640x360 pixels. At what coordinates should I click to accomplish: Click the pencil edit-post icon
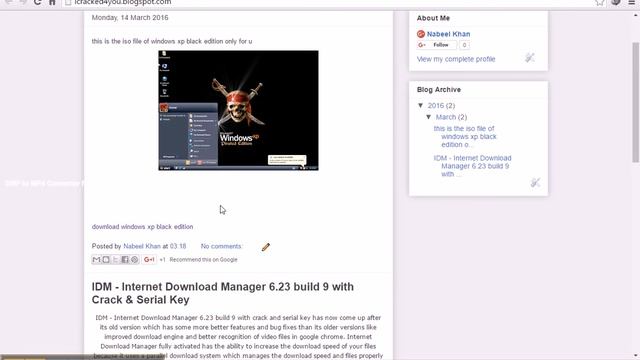coord(266,247)
